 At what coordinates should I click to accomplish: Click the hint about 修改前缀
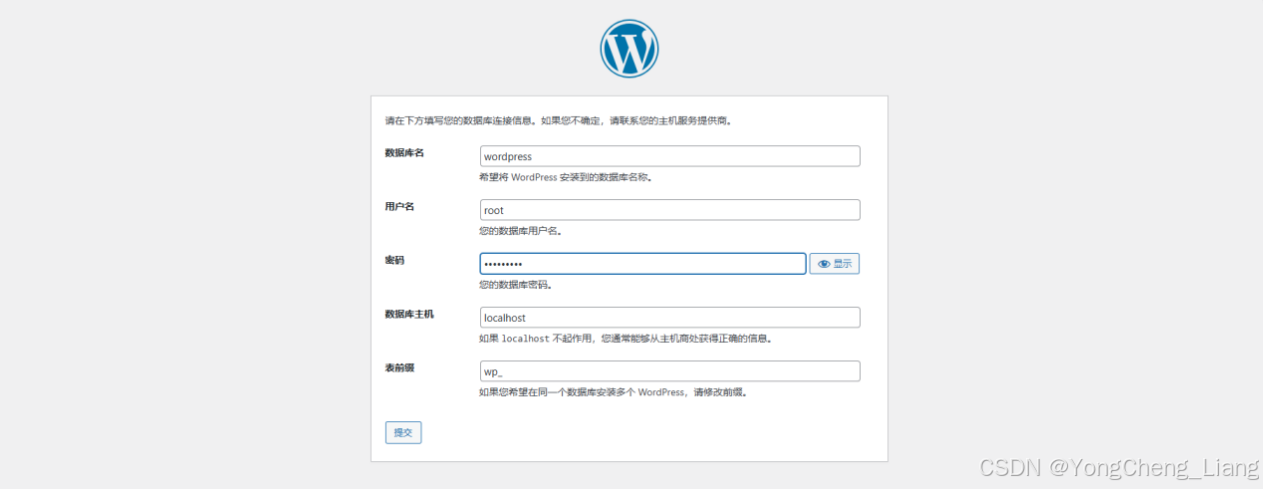614,392
